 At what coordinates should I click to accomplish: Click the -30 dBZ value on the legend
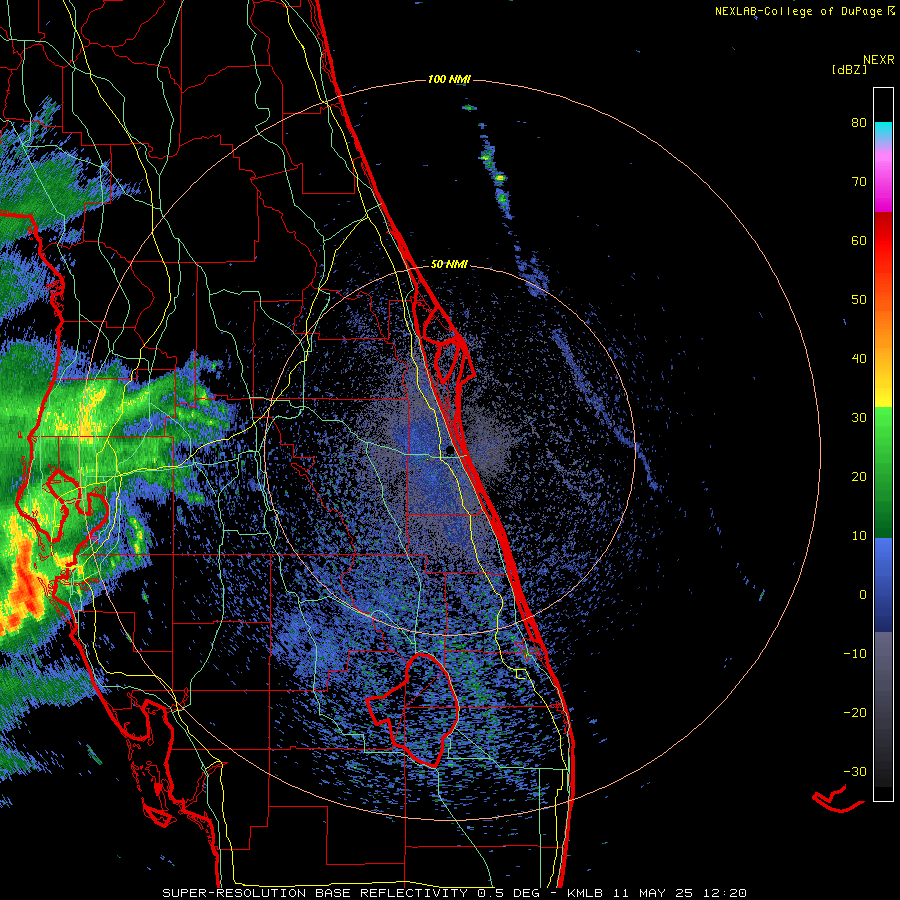(x=855, y=771)
